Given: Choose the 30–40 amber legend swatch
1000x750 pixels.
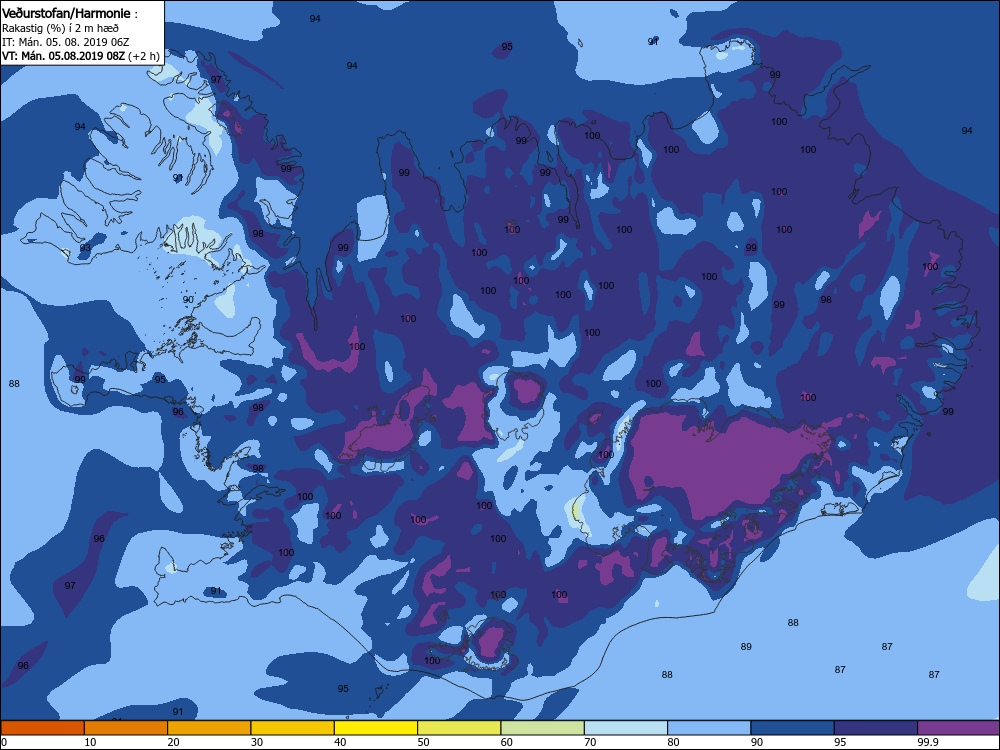Looking at the screenshot, I should pos(293,728).
